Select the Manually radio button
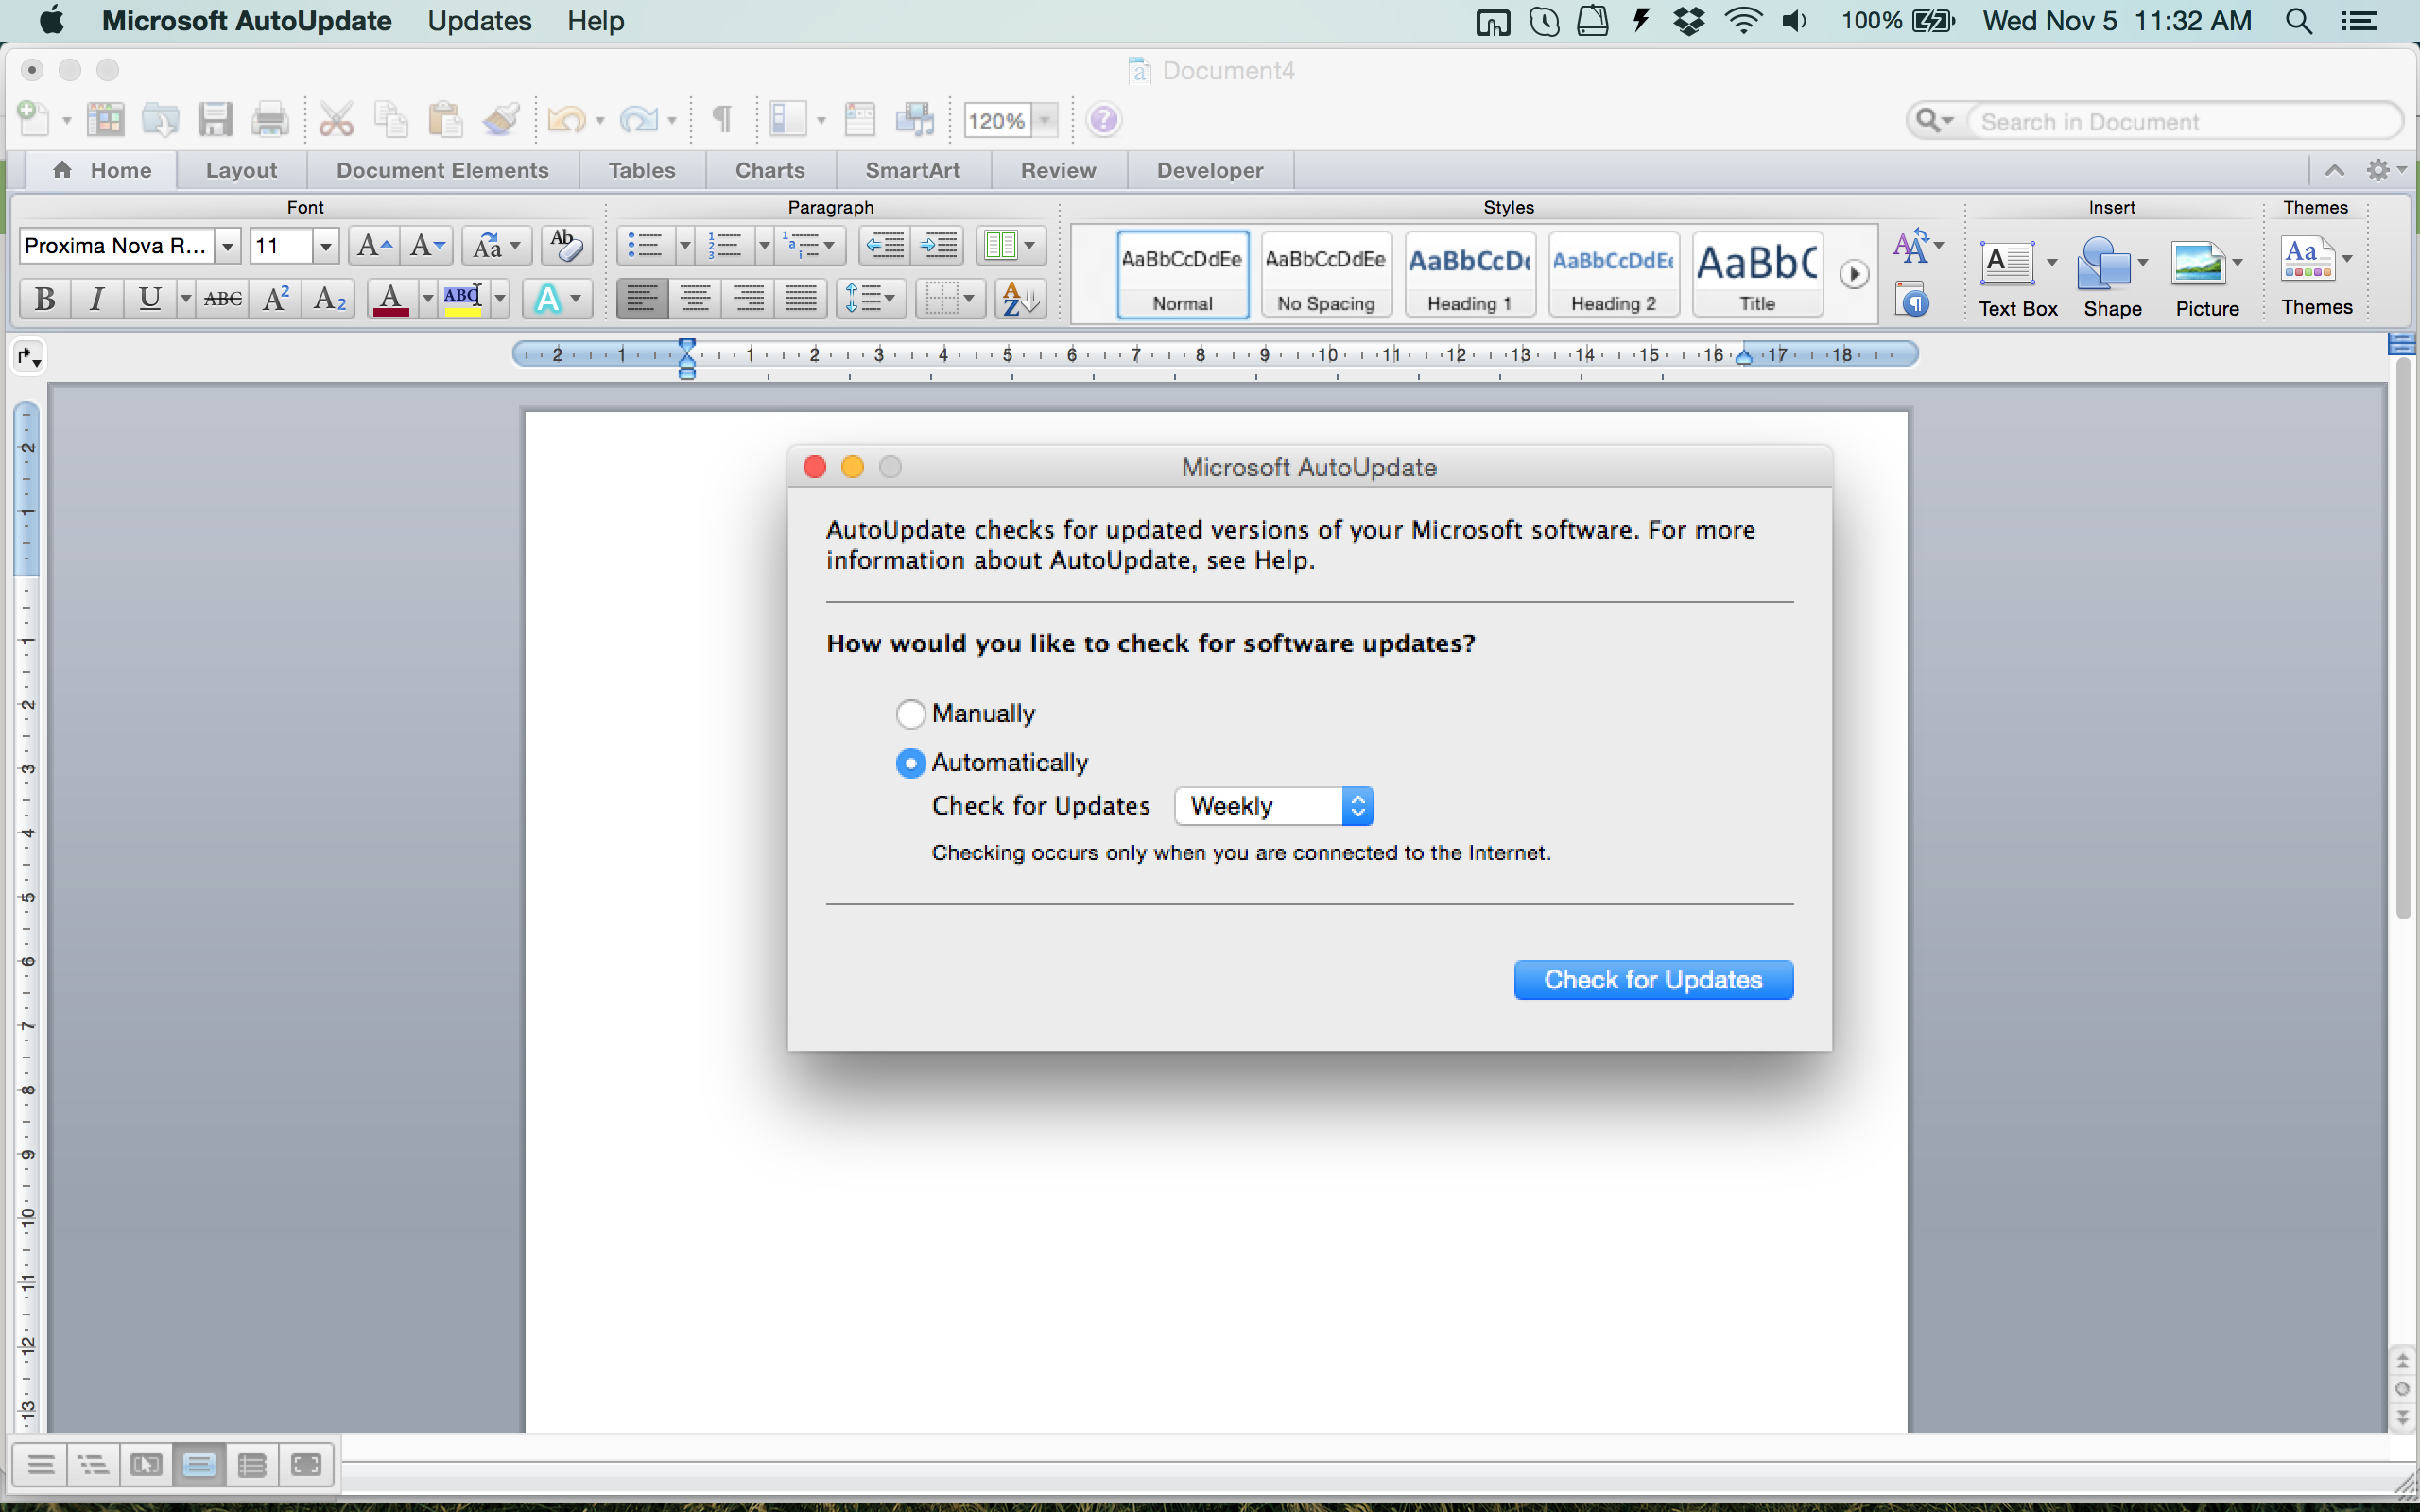2420x1512 pixels. [x=910, y=713]
